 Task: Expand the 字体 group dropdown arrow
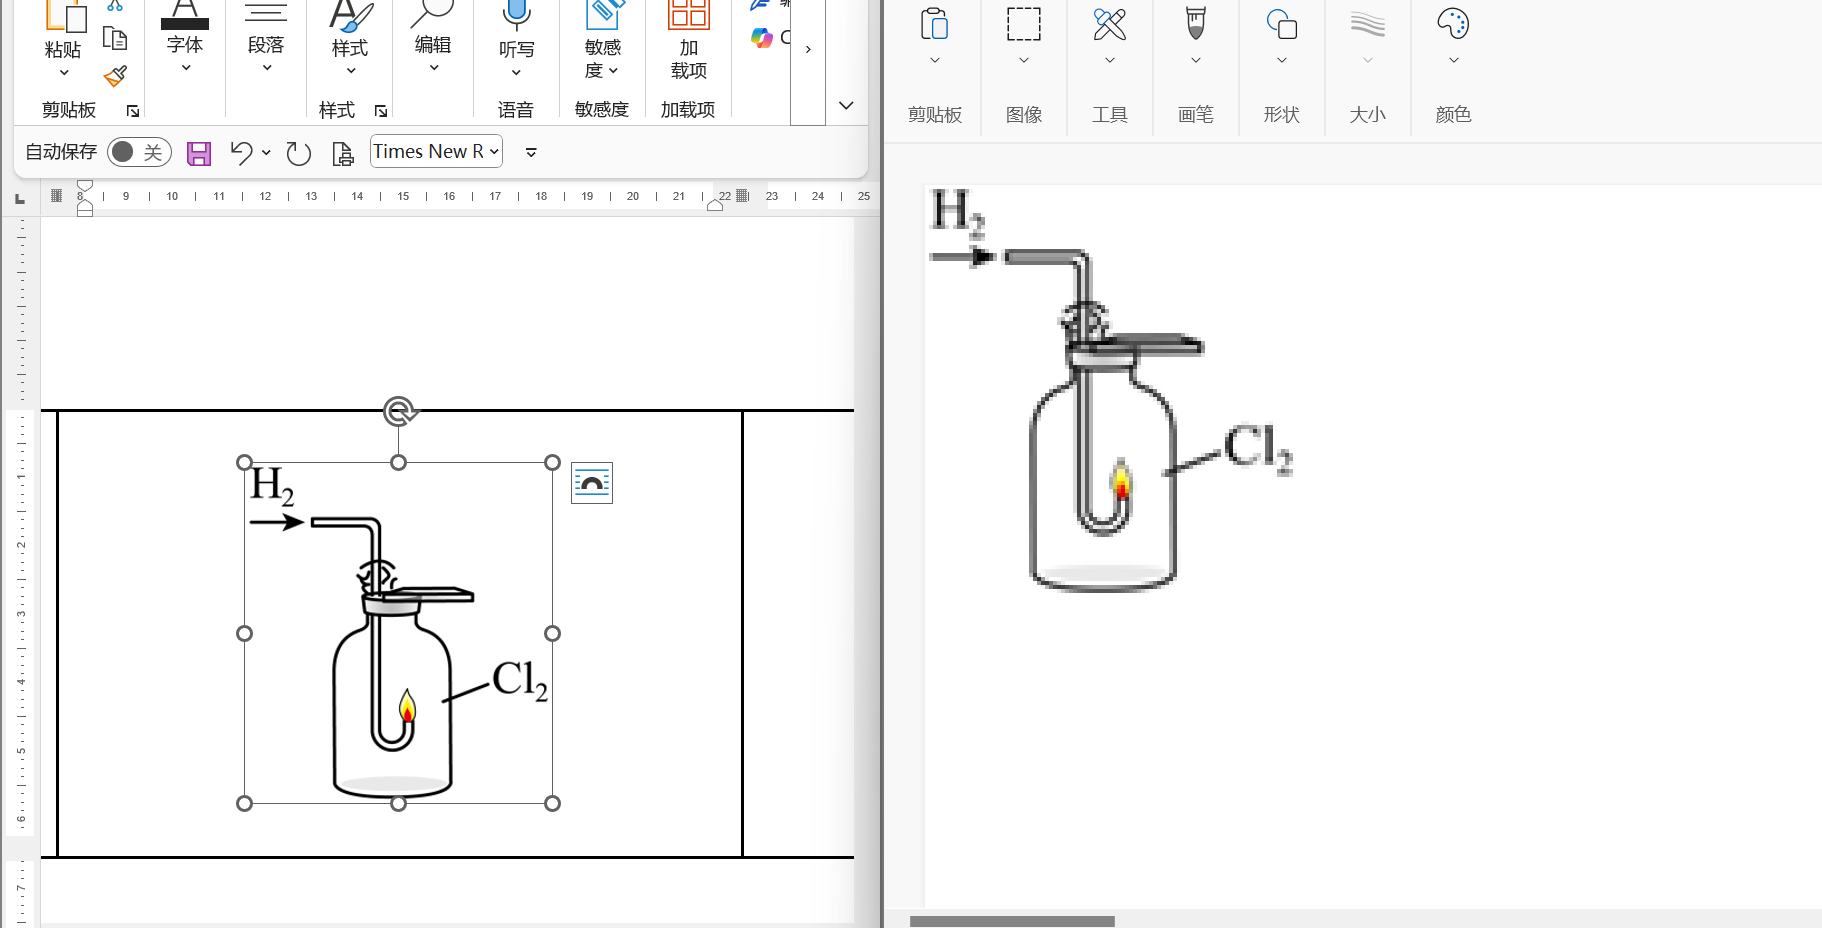(x=186, y=68)
